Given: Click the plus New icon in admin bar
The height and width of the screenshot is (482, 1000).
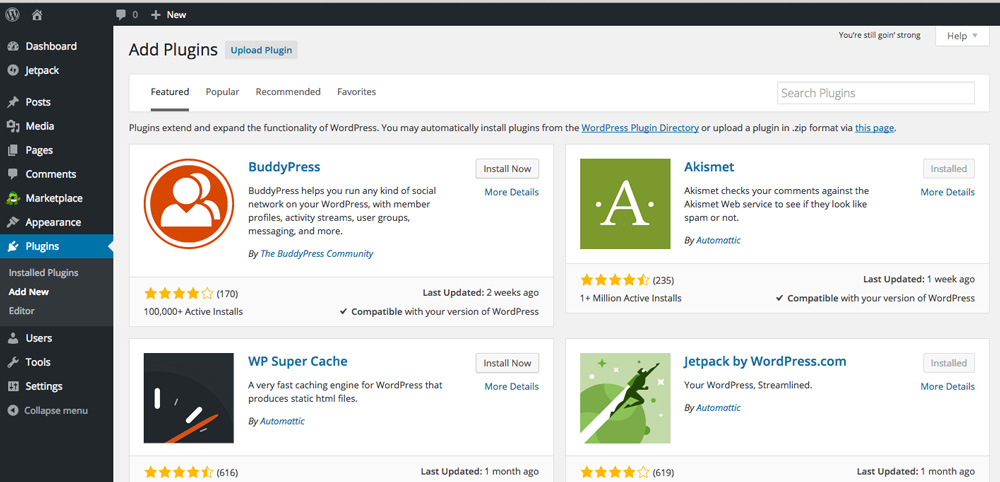Looking at the screenshot, I should tap(156, 14).
